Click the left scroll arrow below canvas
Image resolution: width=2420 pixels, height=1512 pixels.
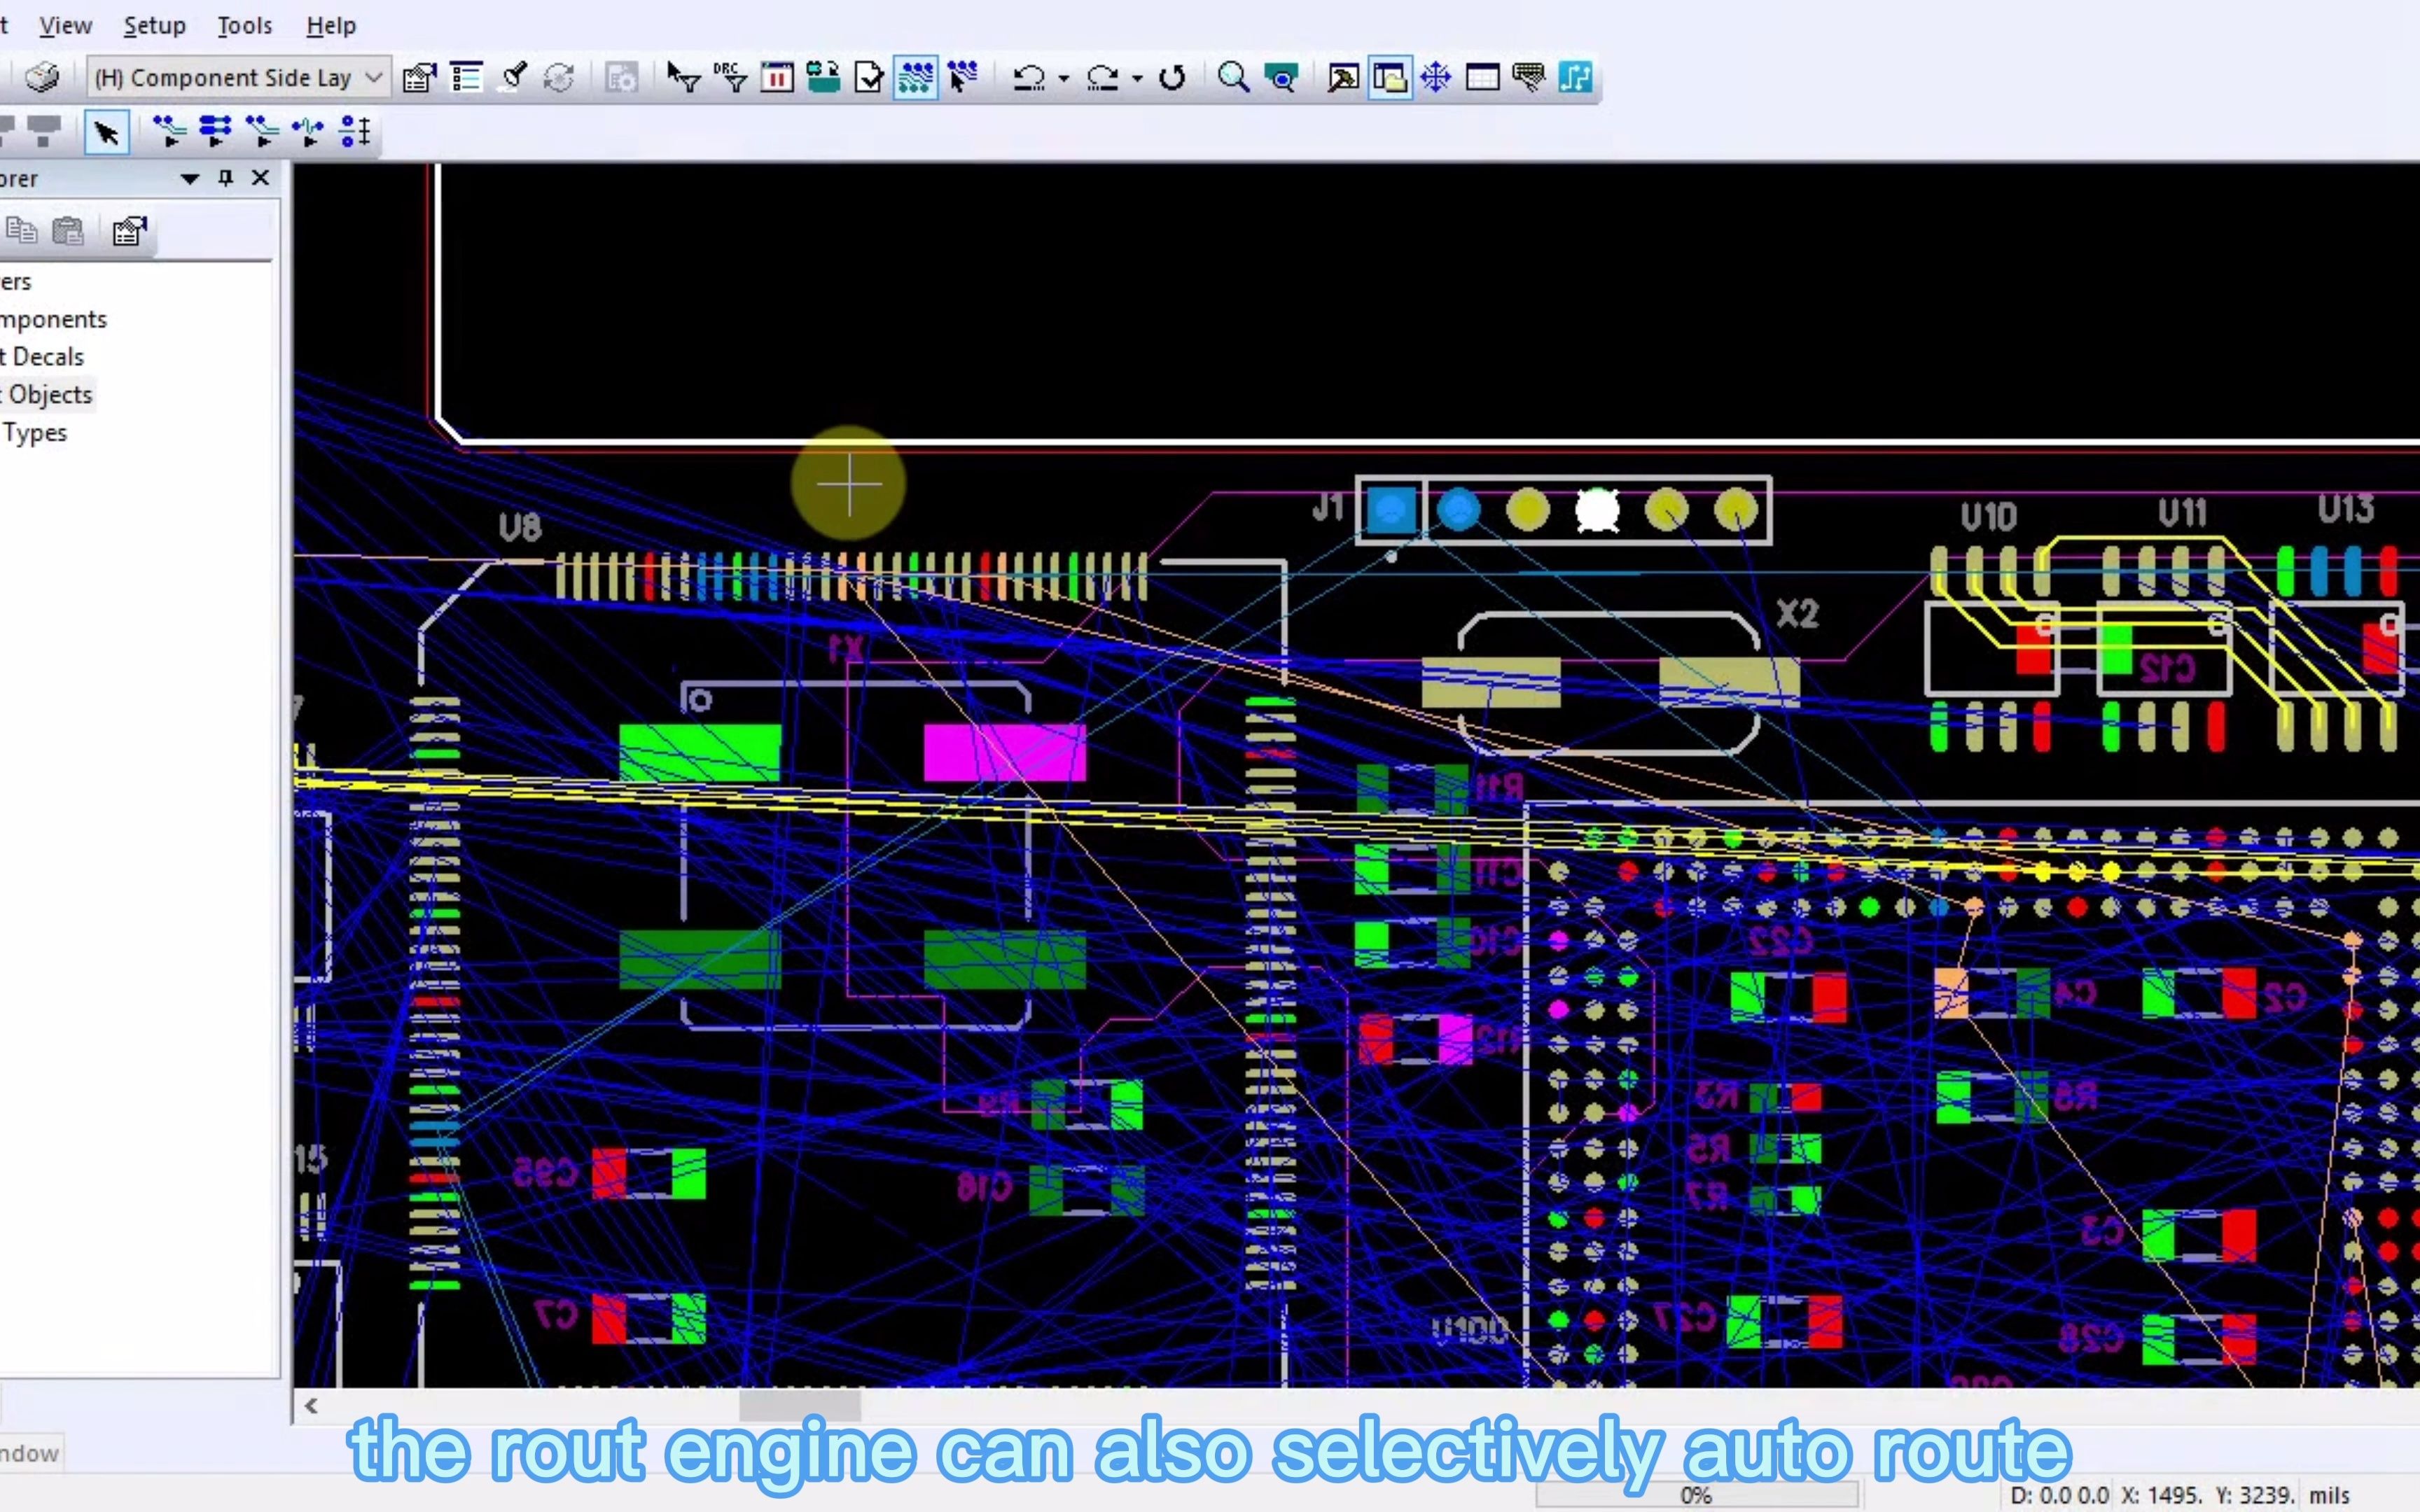312,1405
